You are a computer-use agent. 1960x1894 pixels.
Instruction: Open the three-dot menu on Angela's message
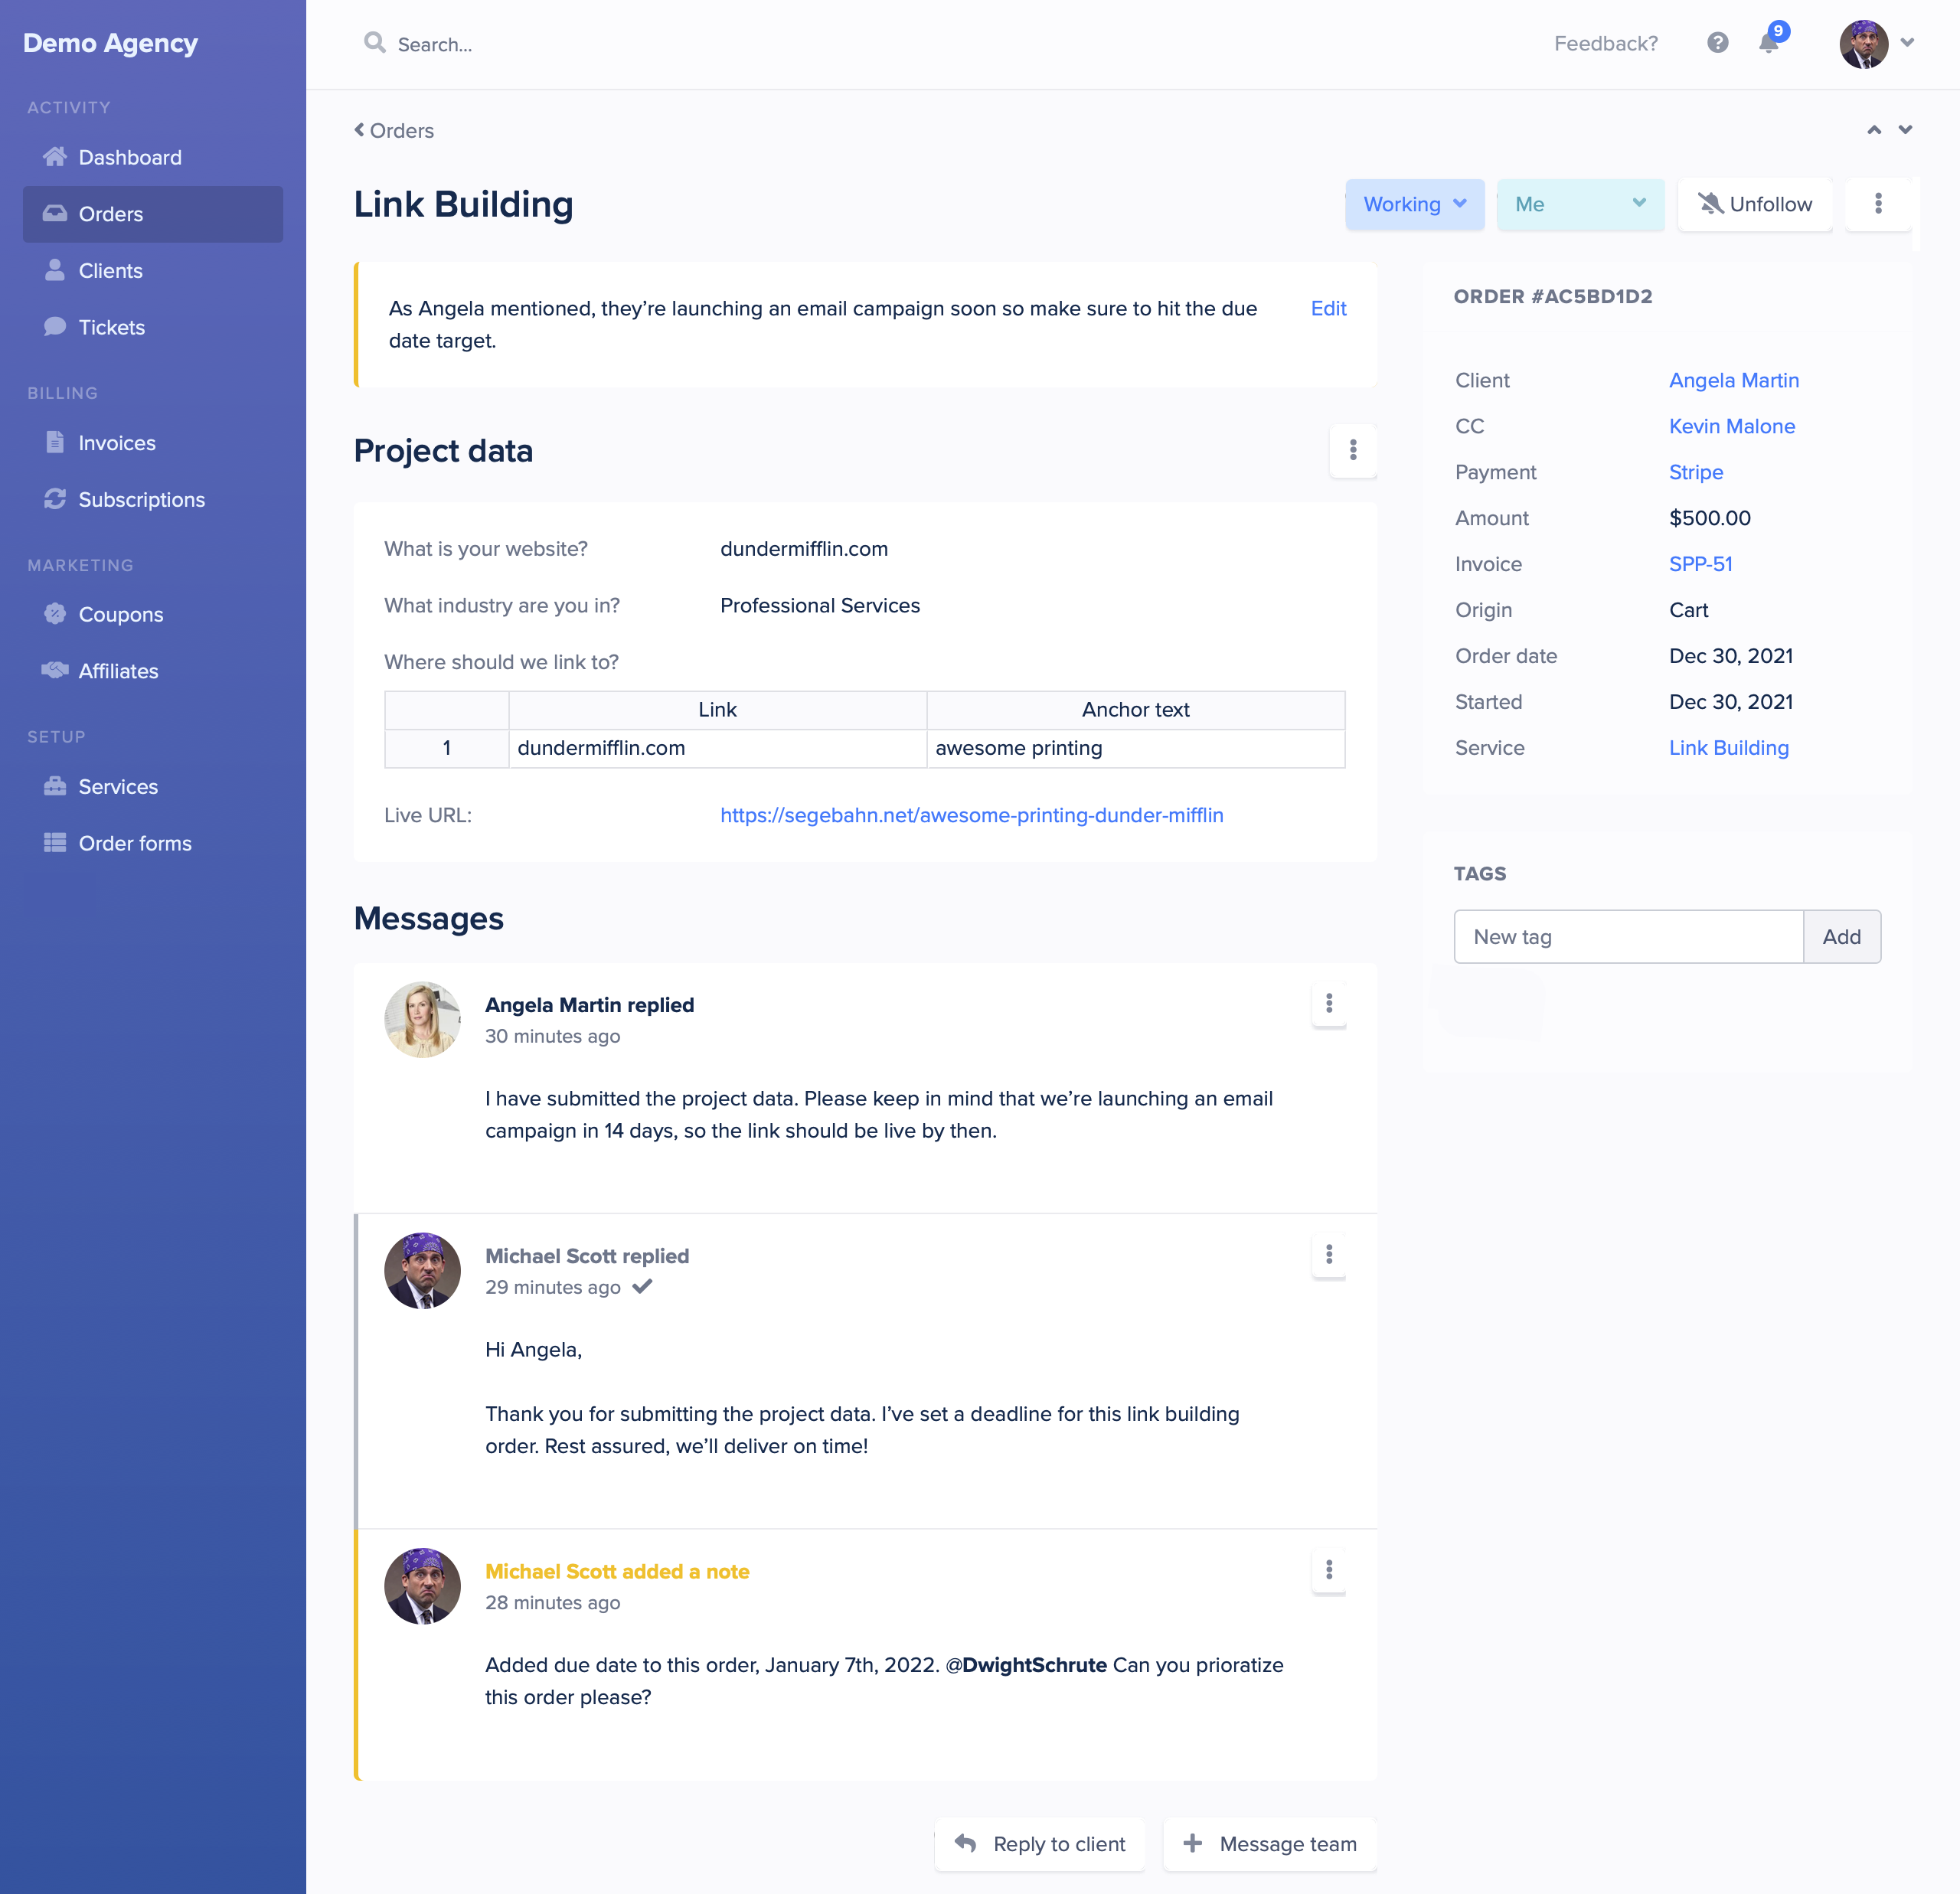click(1330, 1001)
